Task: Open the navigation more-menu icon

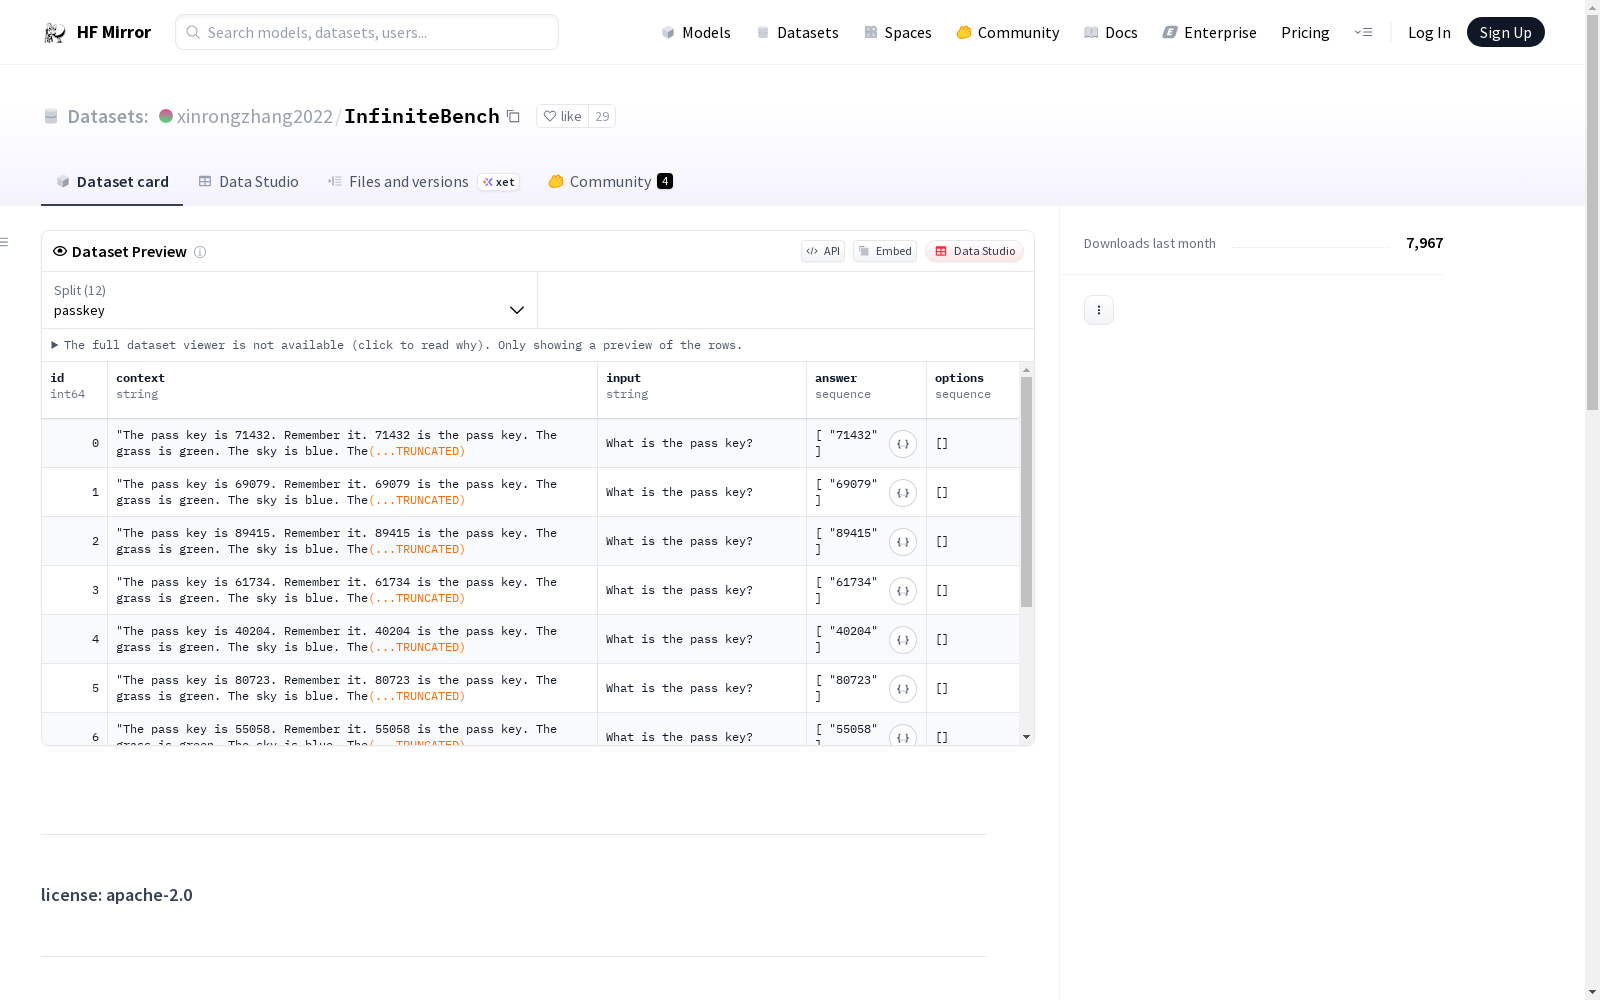Action: pyautogui.click(x=1363, y=33)
